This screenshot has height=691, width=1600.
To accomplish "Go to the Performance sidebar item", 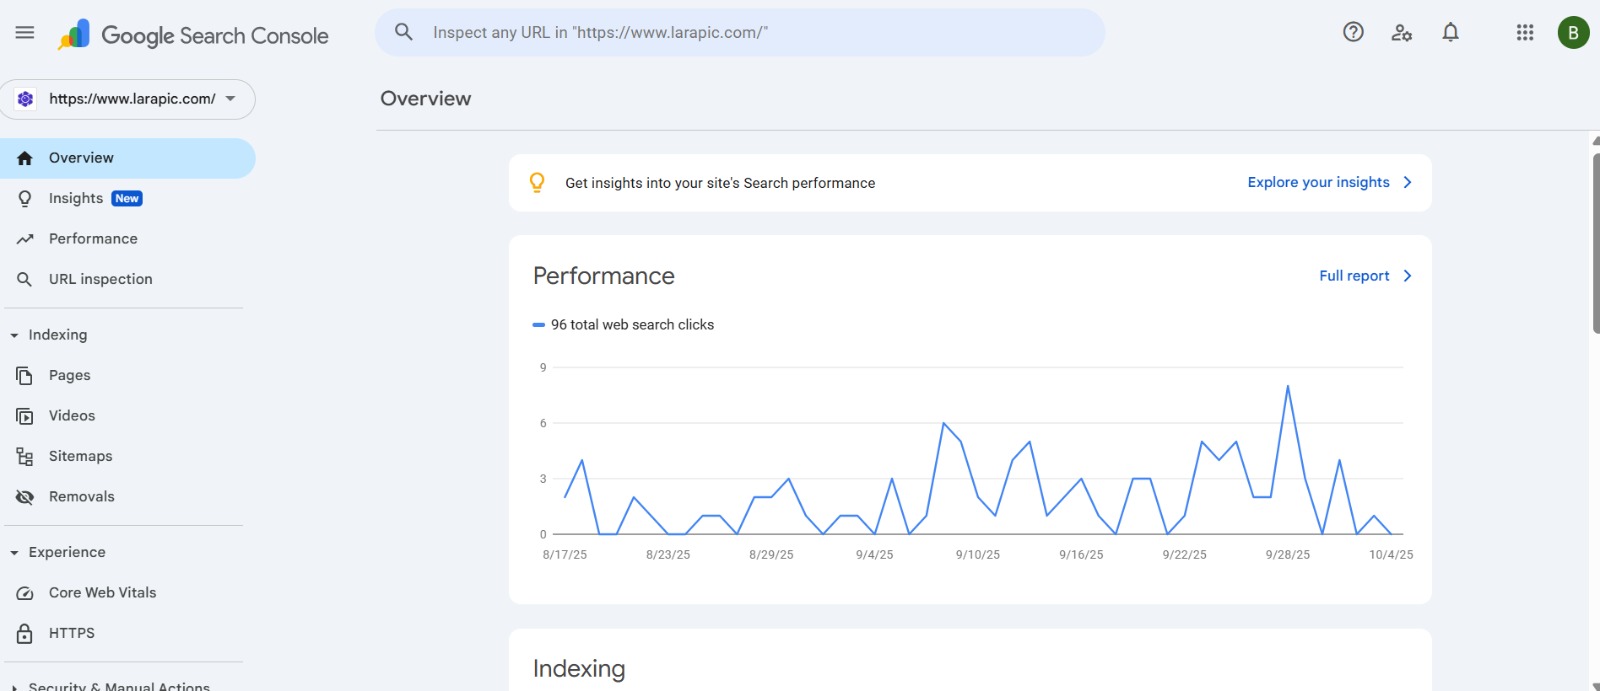I will coord(93,239).
